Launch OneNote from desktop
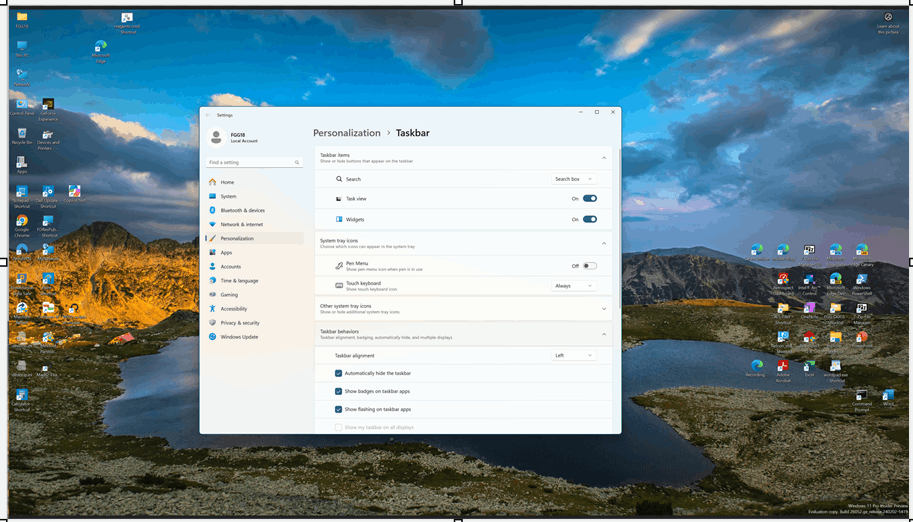 [809, 310]
